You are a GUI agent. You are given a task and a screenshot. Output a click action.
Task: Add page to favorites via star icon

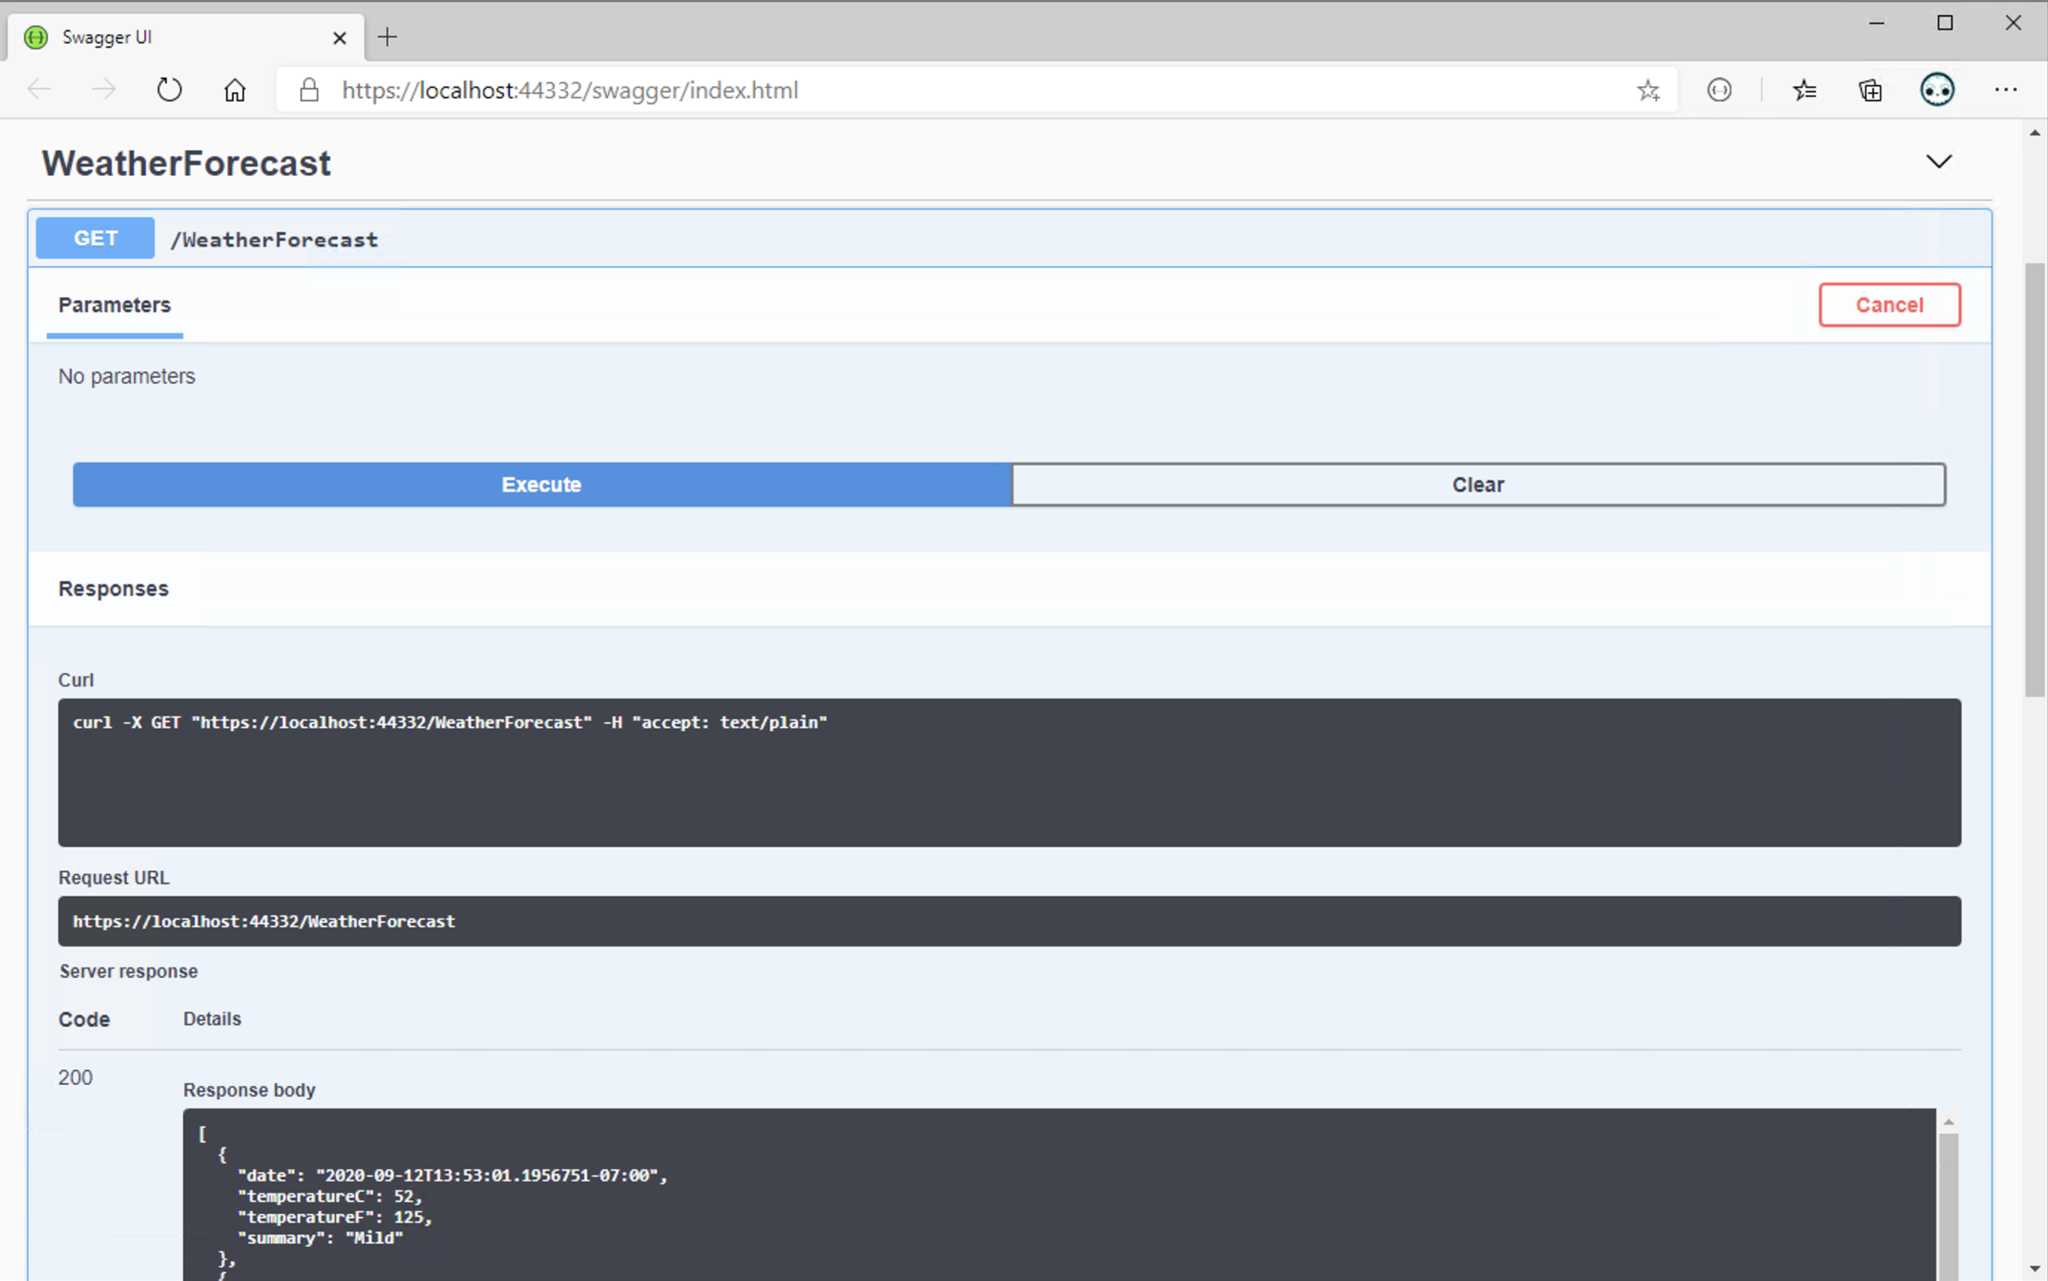click(x=1647, y=90)
